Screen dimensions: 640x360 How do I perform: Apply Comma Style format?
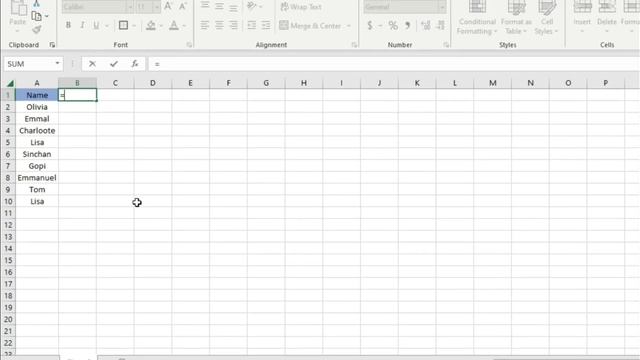(408, 26)
